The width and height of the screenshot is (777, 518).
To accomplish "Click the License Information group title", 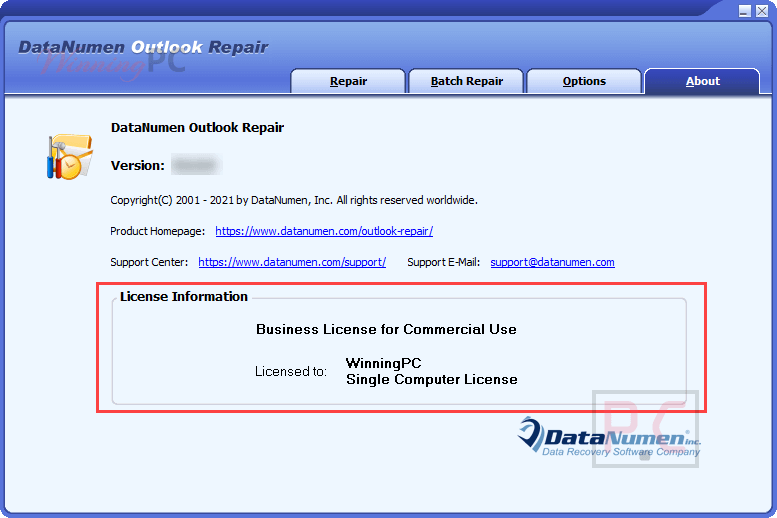I will pyautogui.click(x=184, y=296).
